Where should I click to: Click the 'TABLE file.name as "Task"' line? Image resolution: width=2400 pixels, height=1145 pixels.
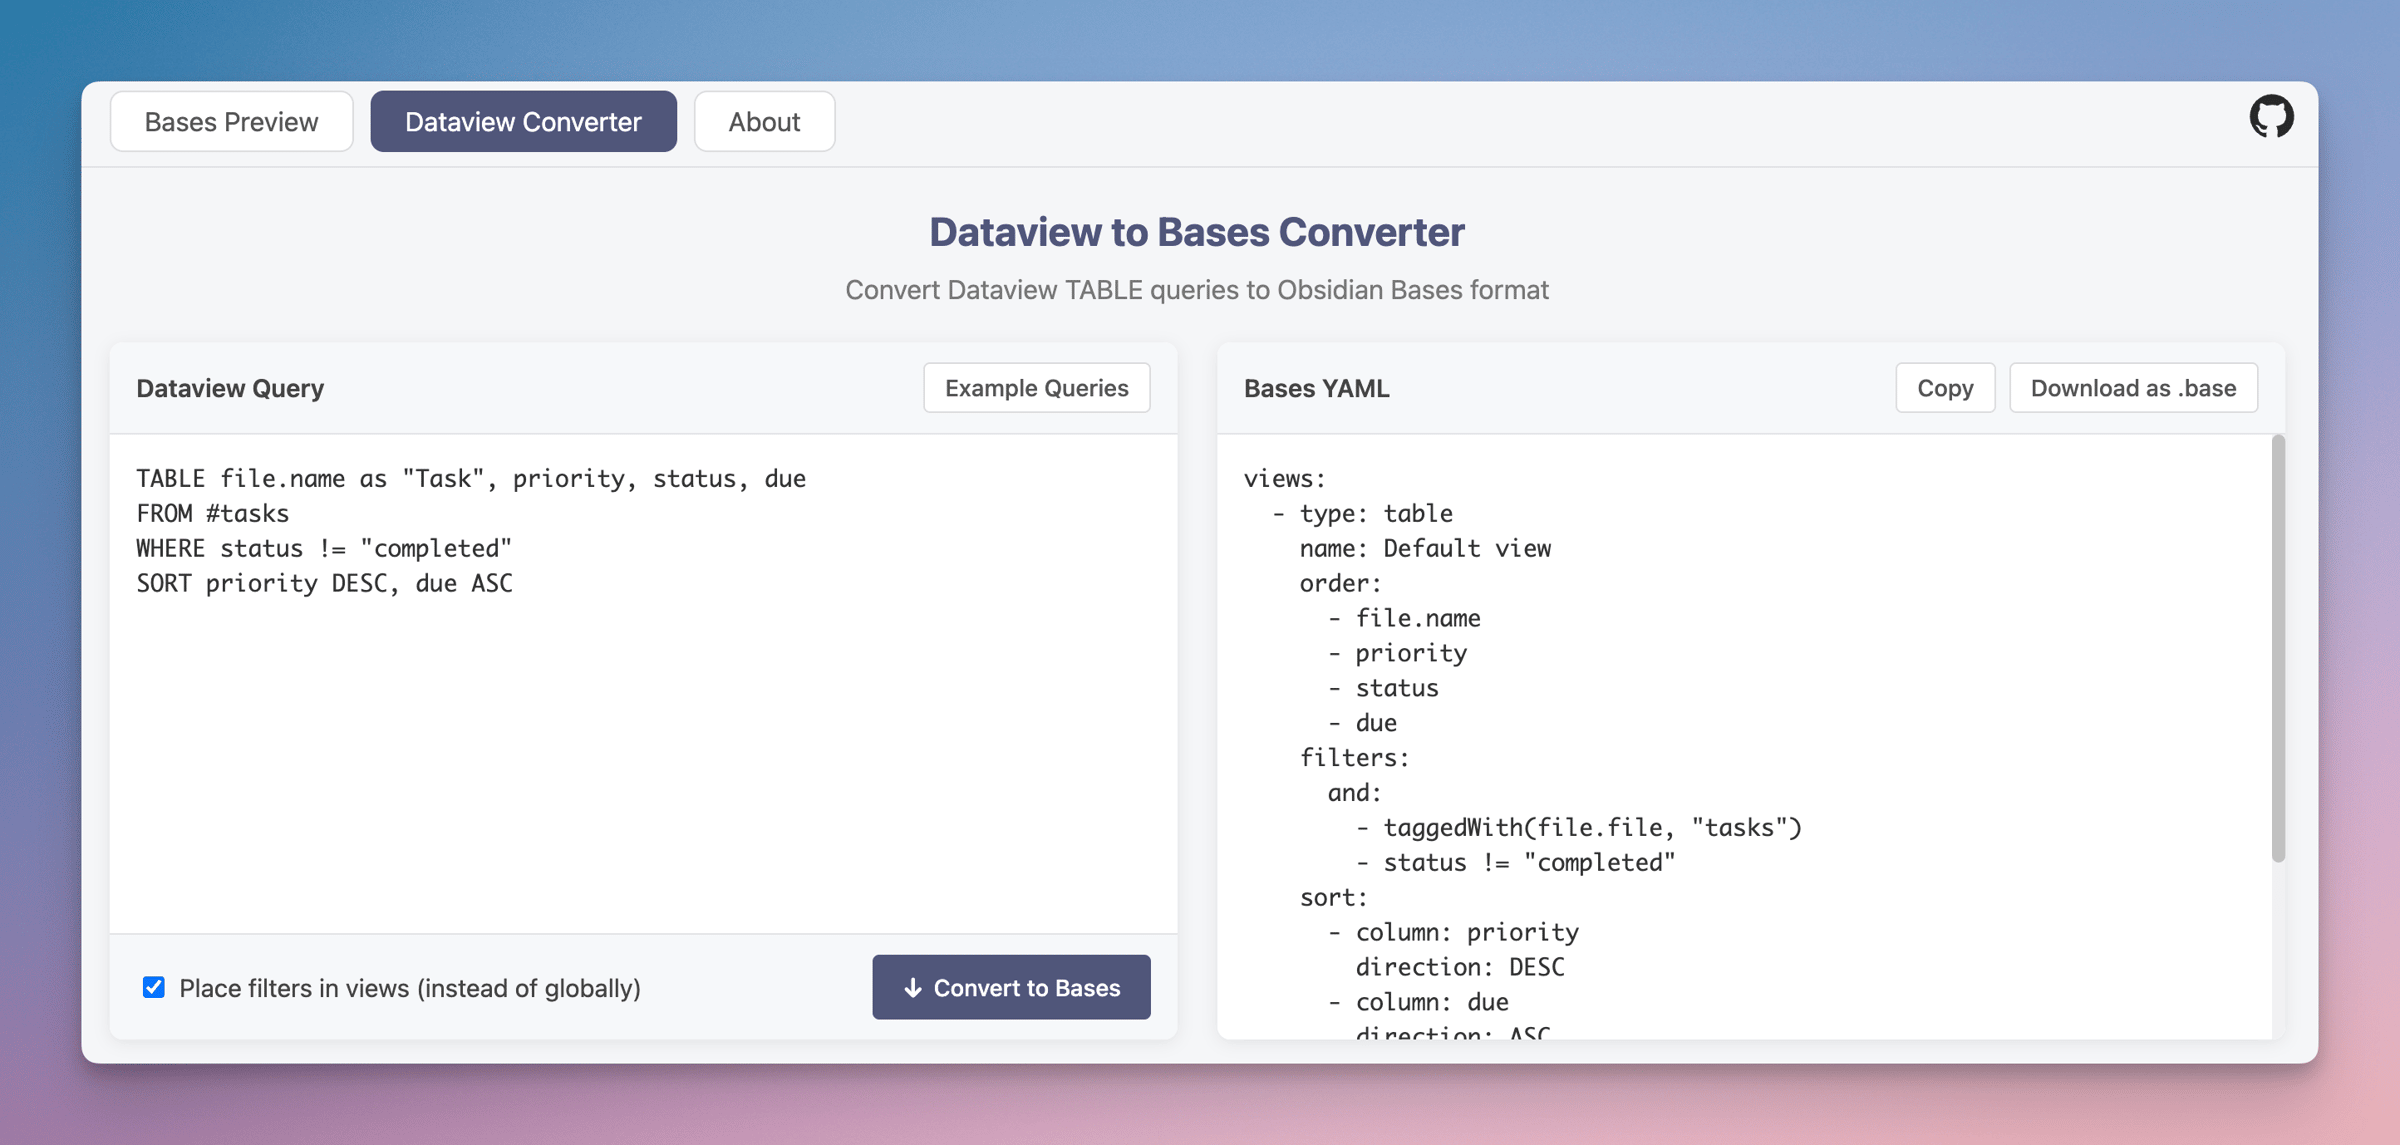click(x=471, y=478)
